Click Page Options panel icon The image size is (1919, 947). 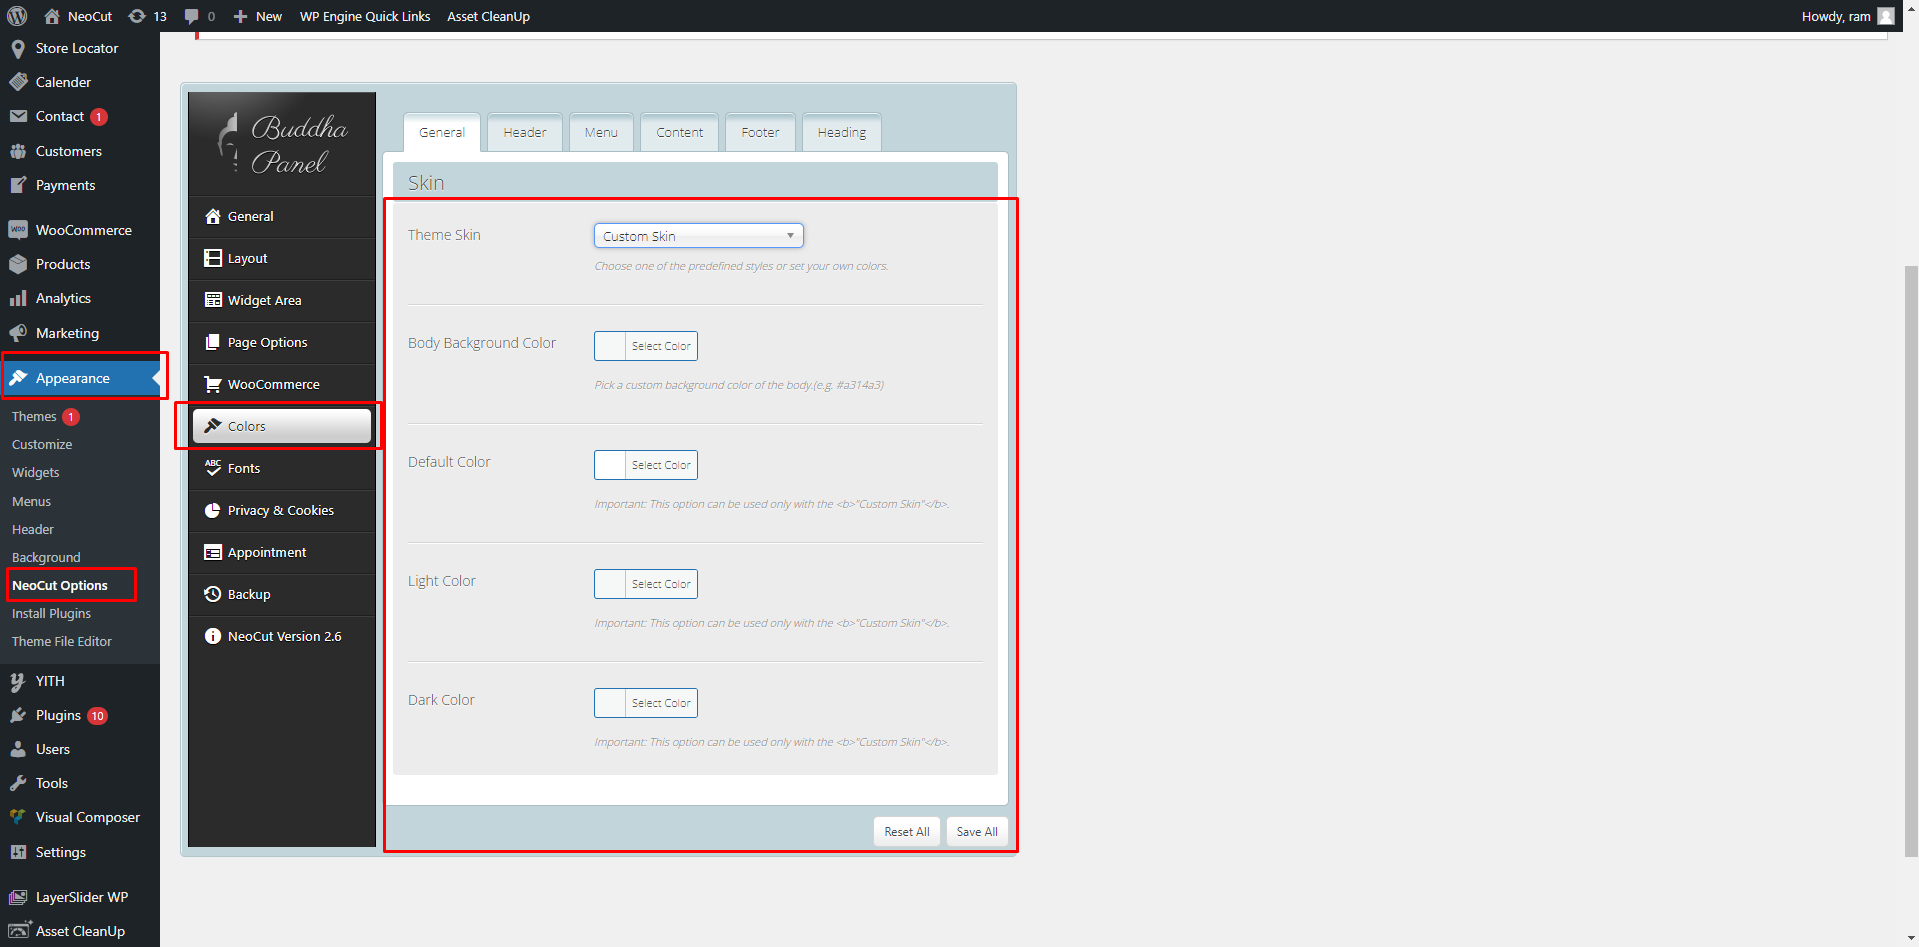coord(212,342)
